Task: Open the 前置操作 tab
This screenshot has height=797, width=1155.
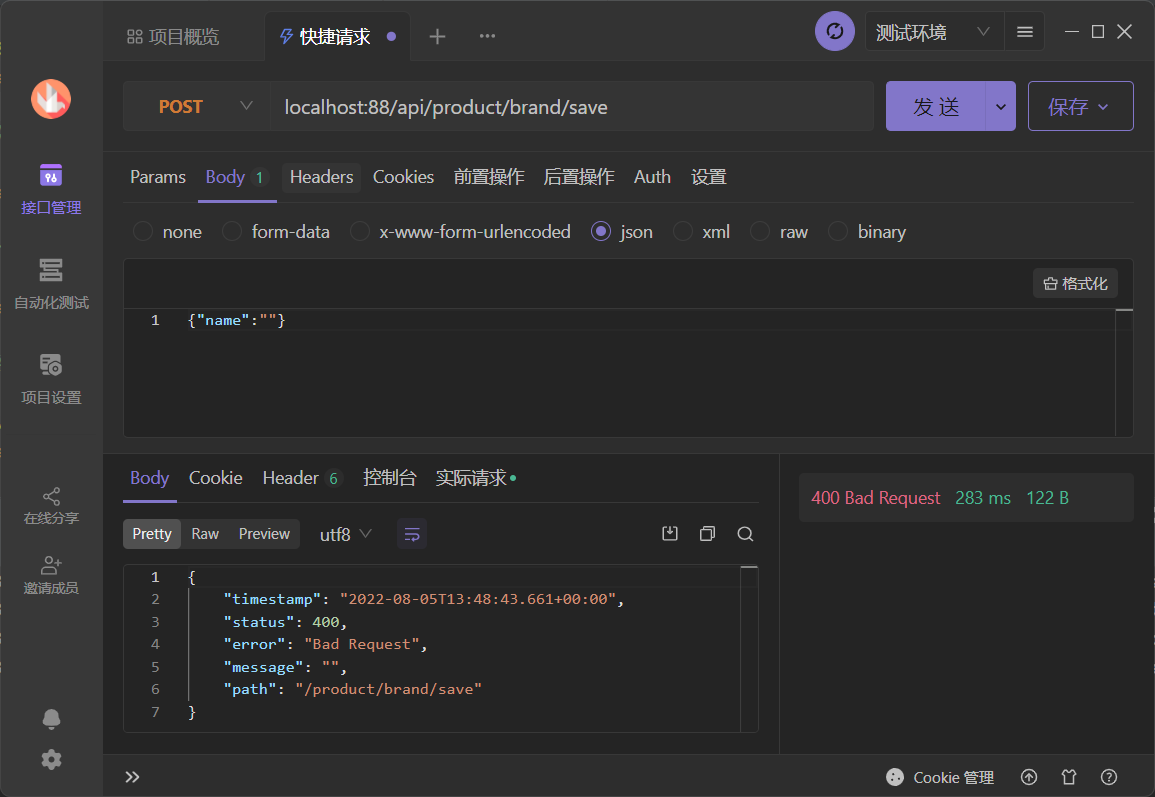Action: [488, 177]
